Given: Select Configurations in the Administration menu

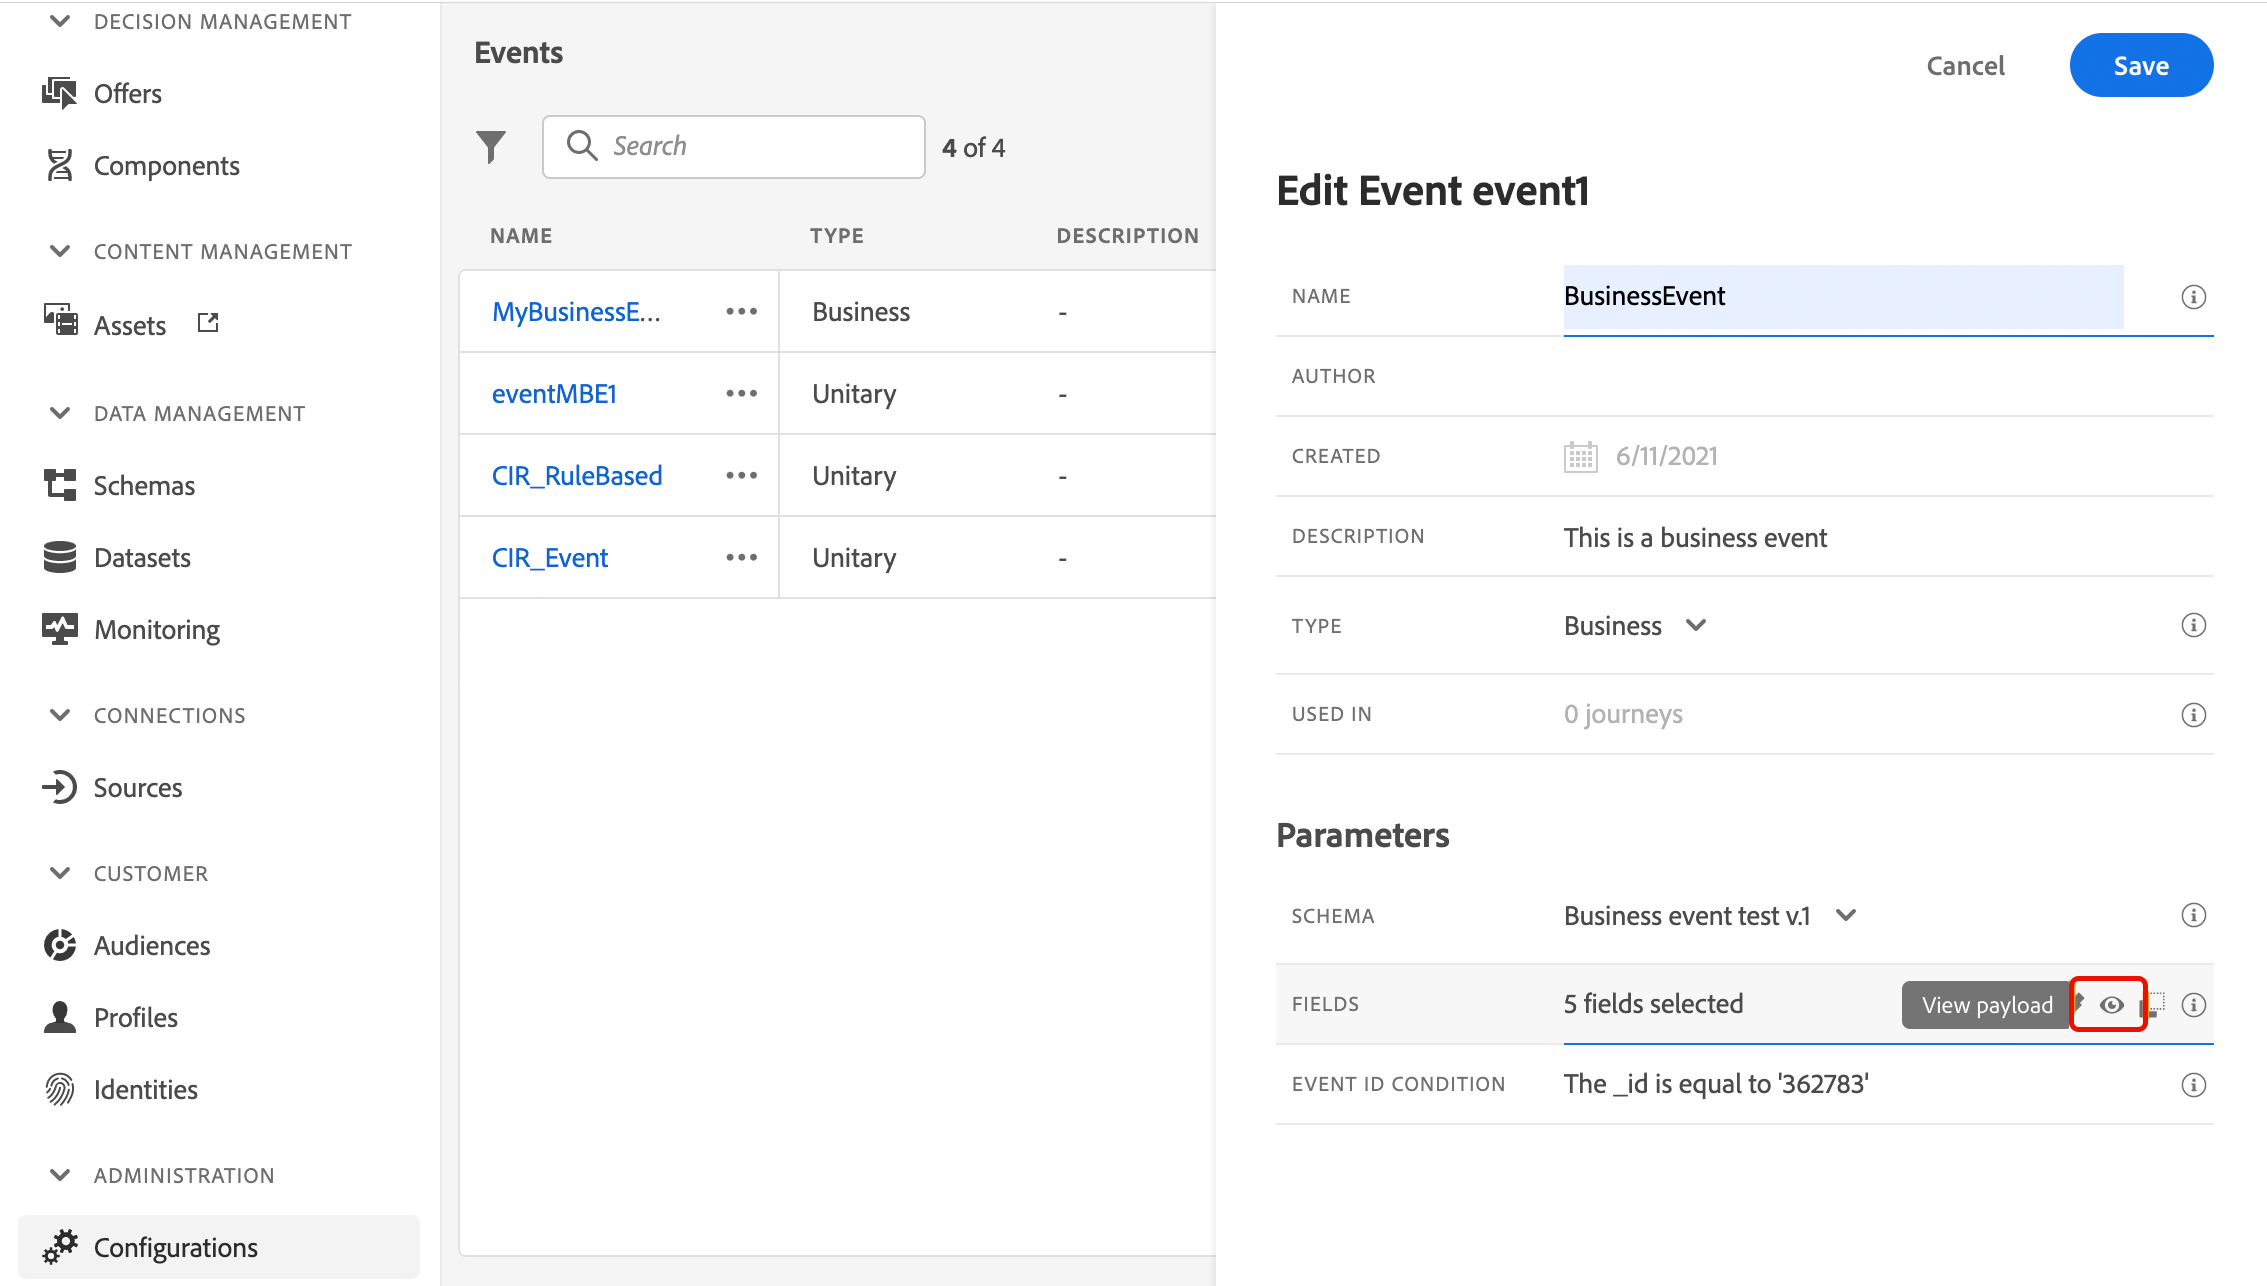Looking at the screenshot, I should (x=176, y=1248).
